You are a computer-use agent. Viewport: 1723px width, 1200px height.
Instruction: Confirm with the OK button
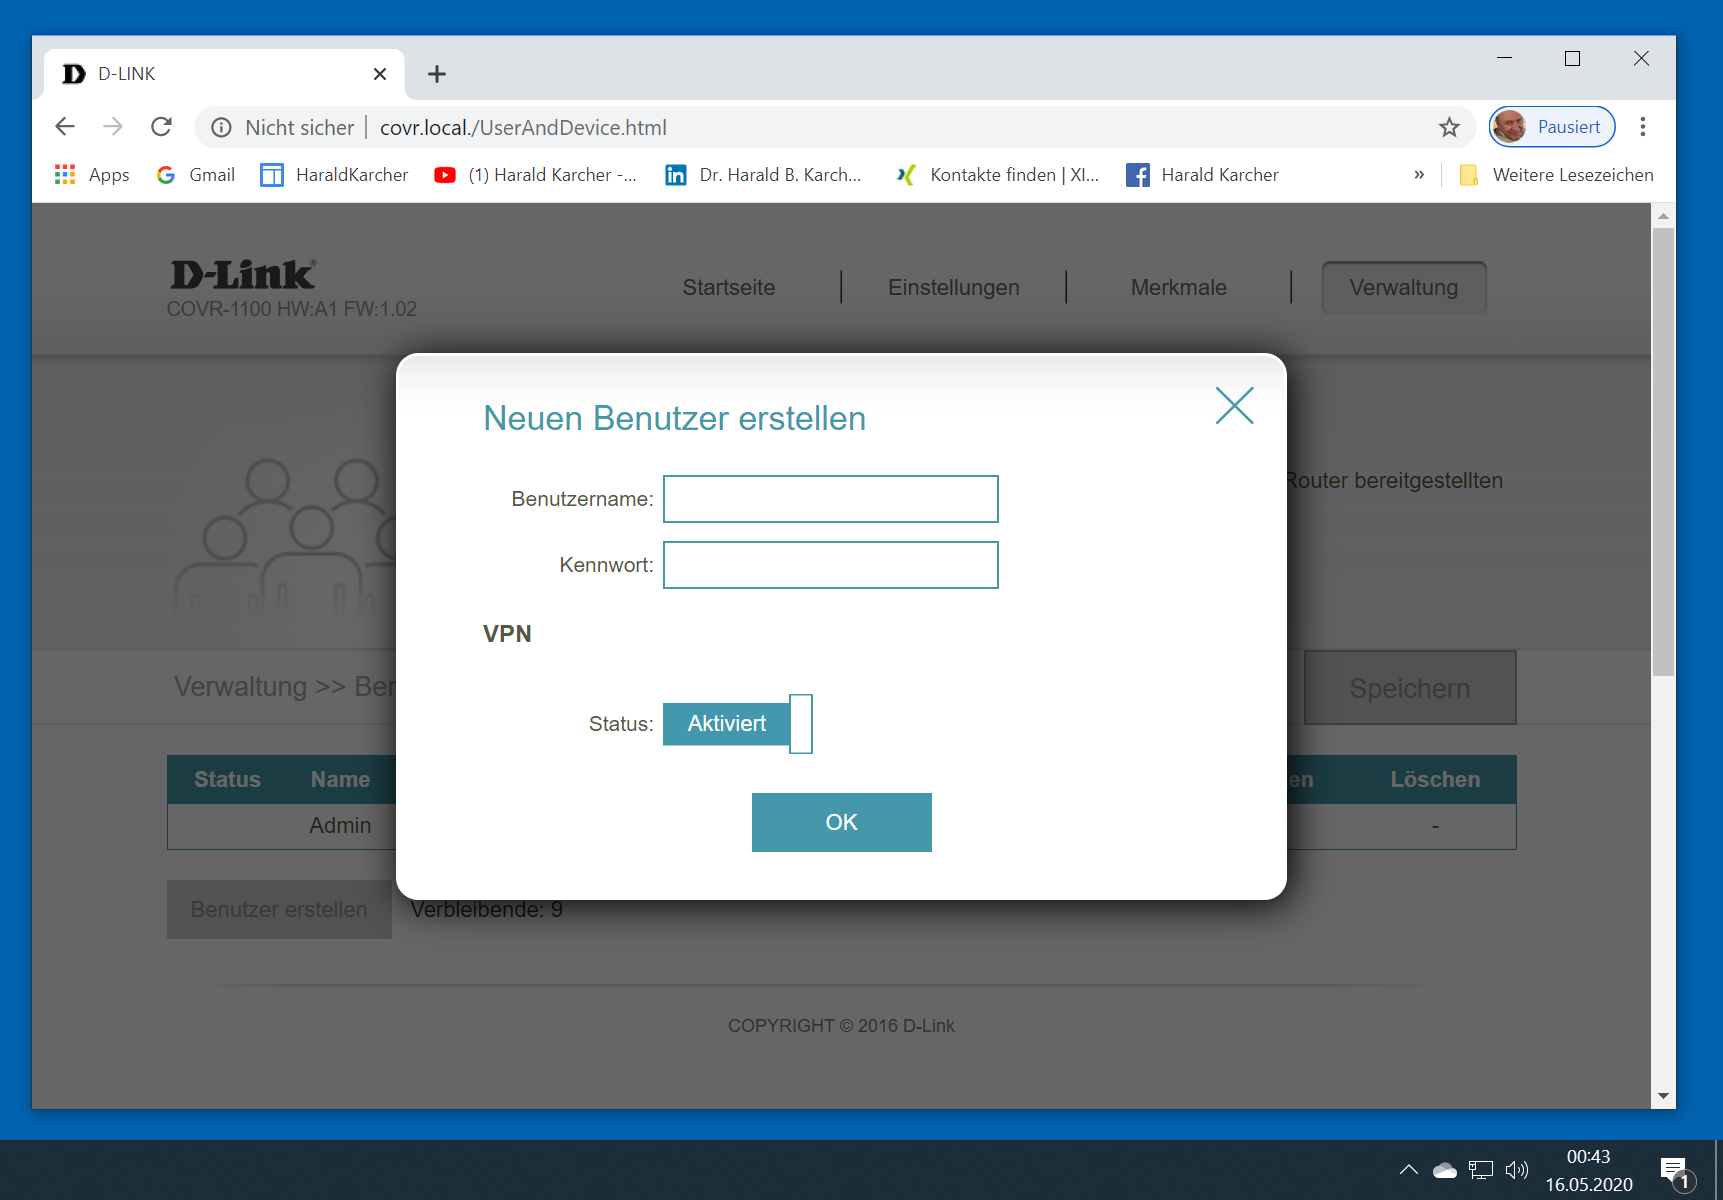[x=842, y=822]
